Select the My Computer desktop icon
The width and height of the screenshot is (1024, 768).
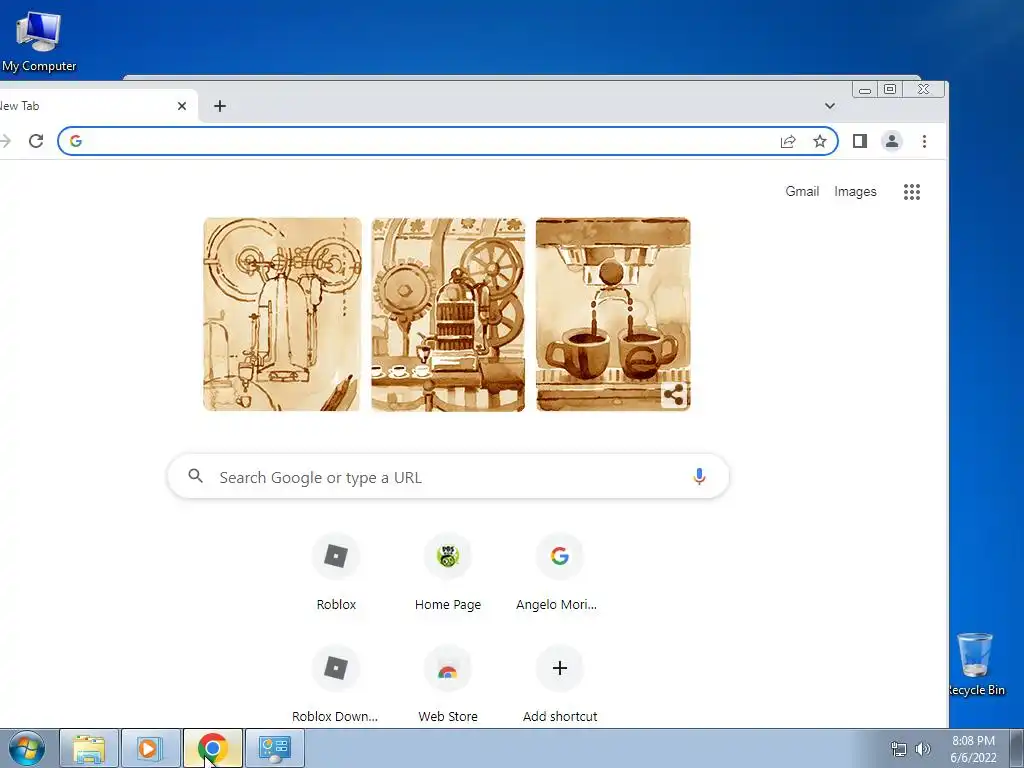[x=39, y=40]
